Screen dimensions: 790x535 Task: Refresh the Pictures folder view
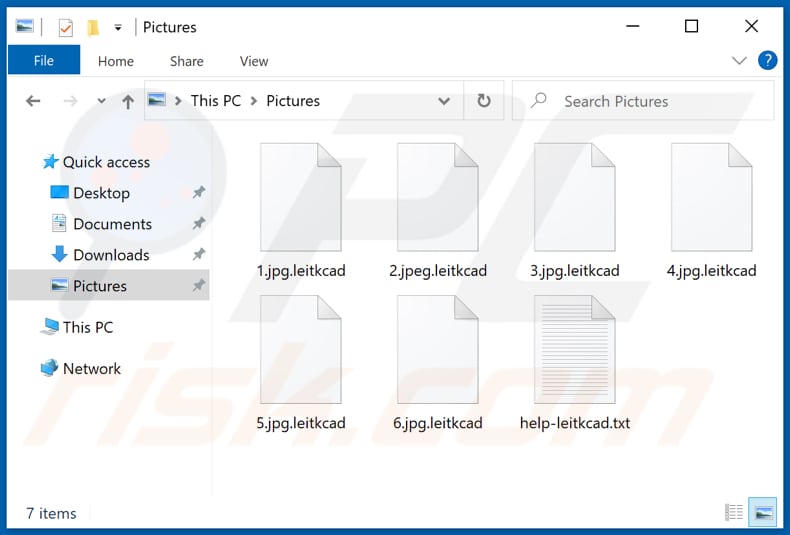pyautogui.click(x=484, y=101)
